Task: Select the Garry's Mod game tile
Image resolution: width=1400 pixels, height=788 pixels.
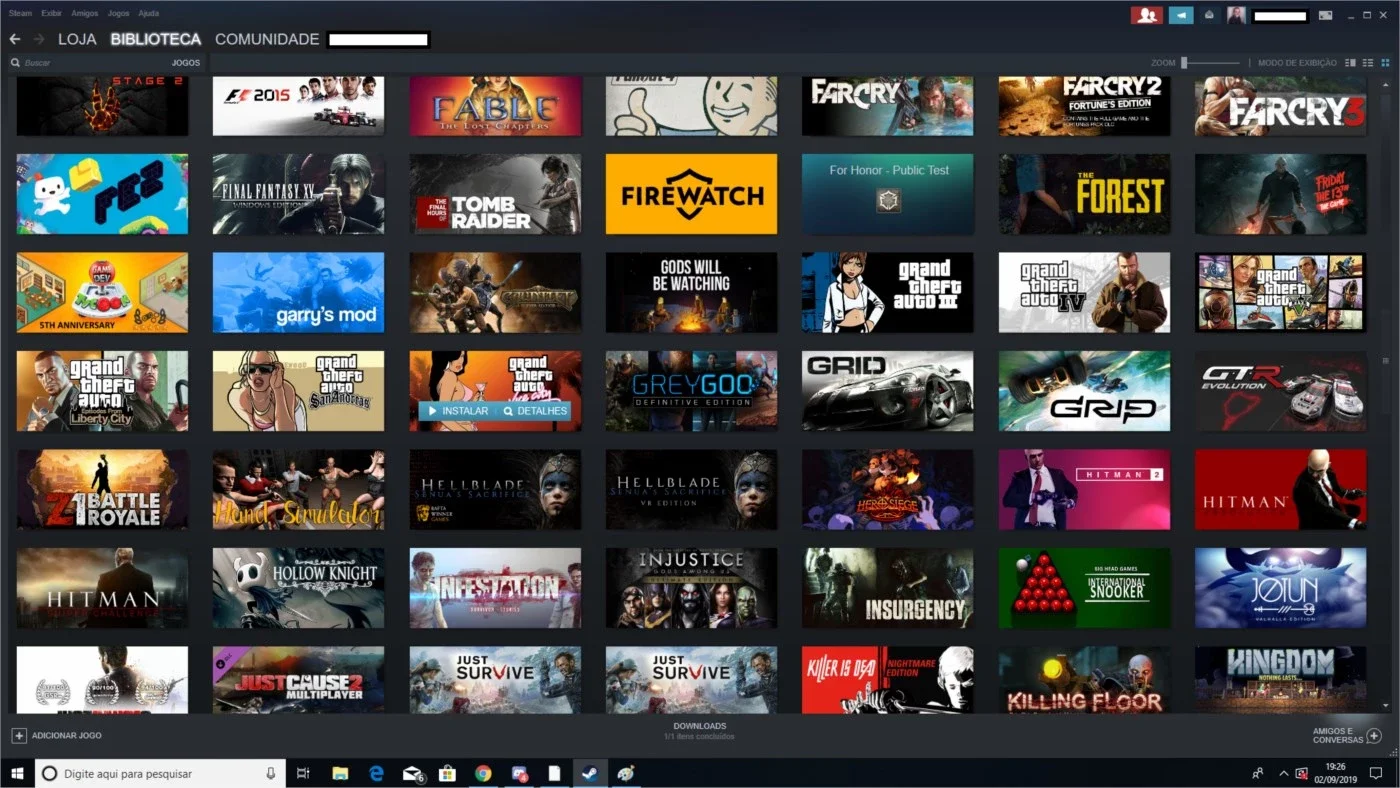Action: tap(298, 292)
